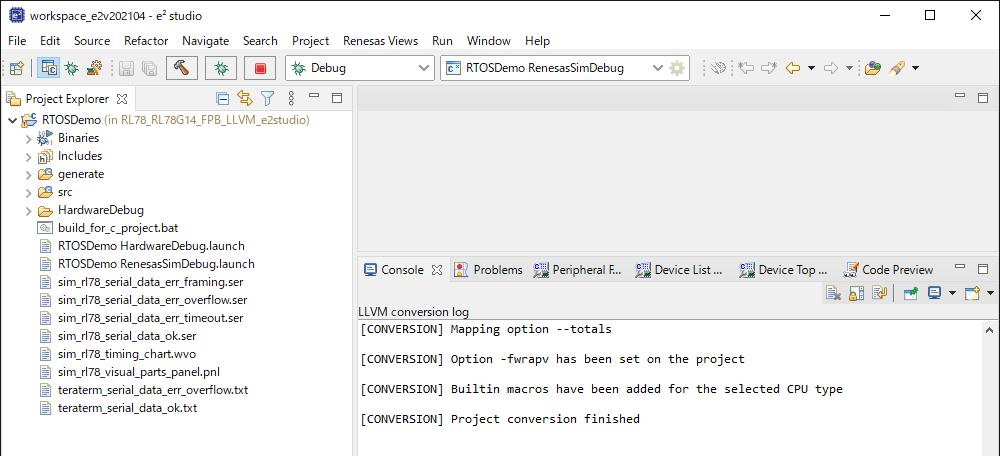Click the Build hammer button
1000x456 pixels.
pos(182,68)
